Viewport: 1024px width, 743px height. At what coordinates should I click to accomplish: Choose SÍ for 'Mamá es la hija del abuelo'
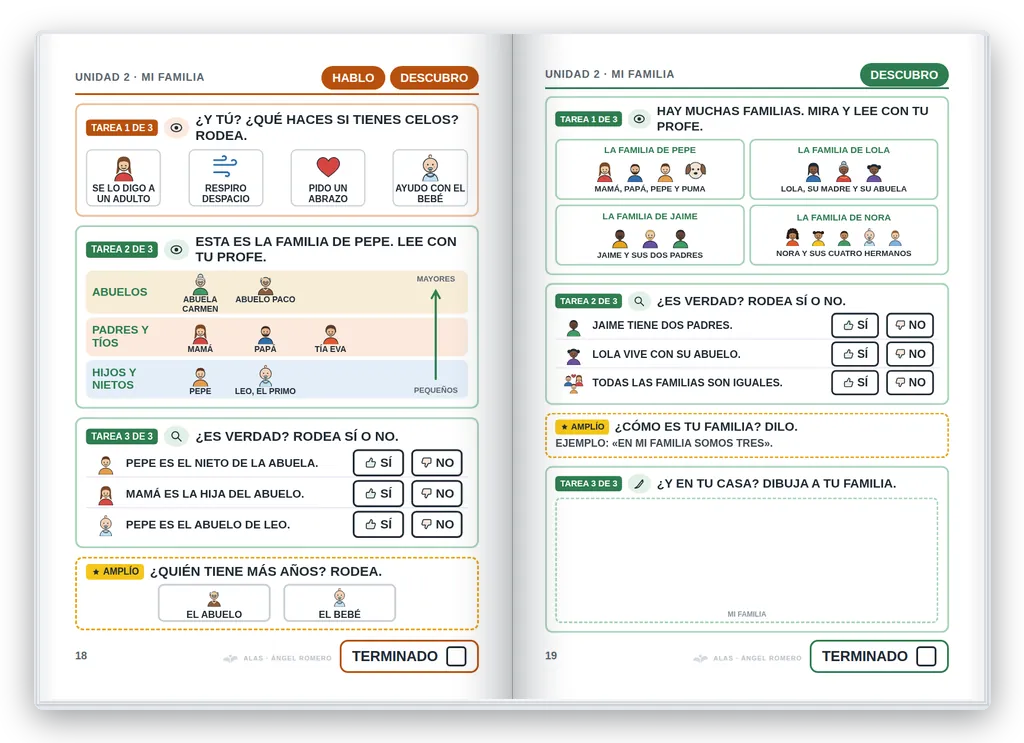(x=378, y=494)
